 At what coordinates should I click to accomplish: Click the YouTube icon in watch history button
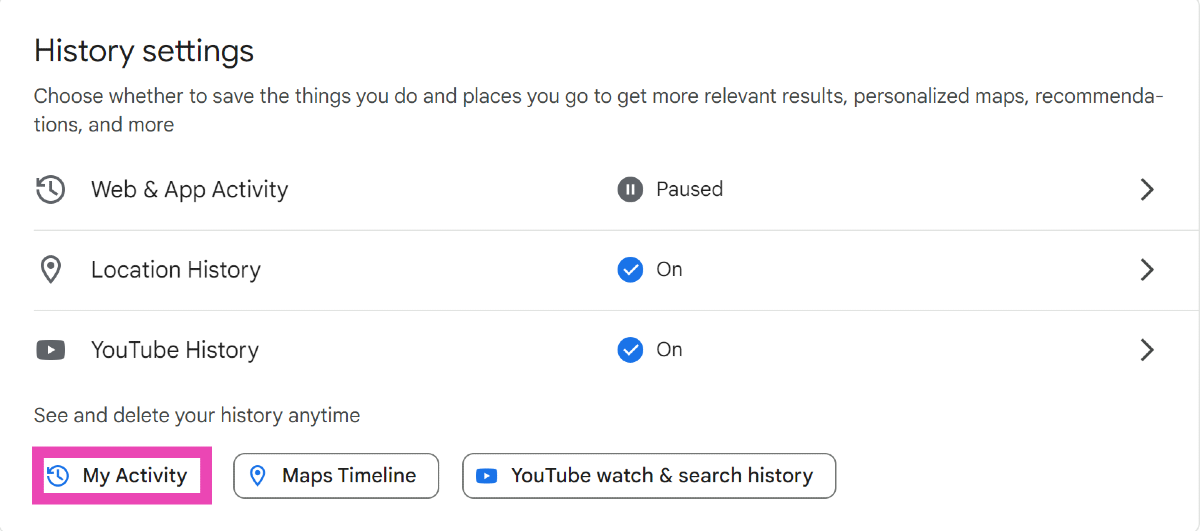[487, 476]
